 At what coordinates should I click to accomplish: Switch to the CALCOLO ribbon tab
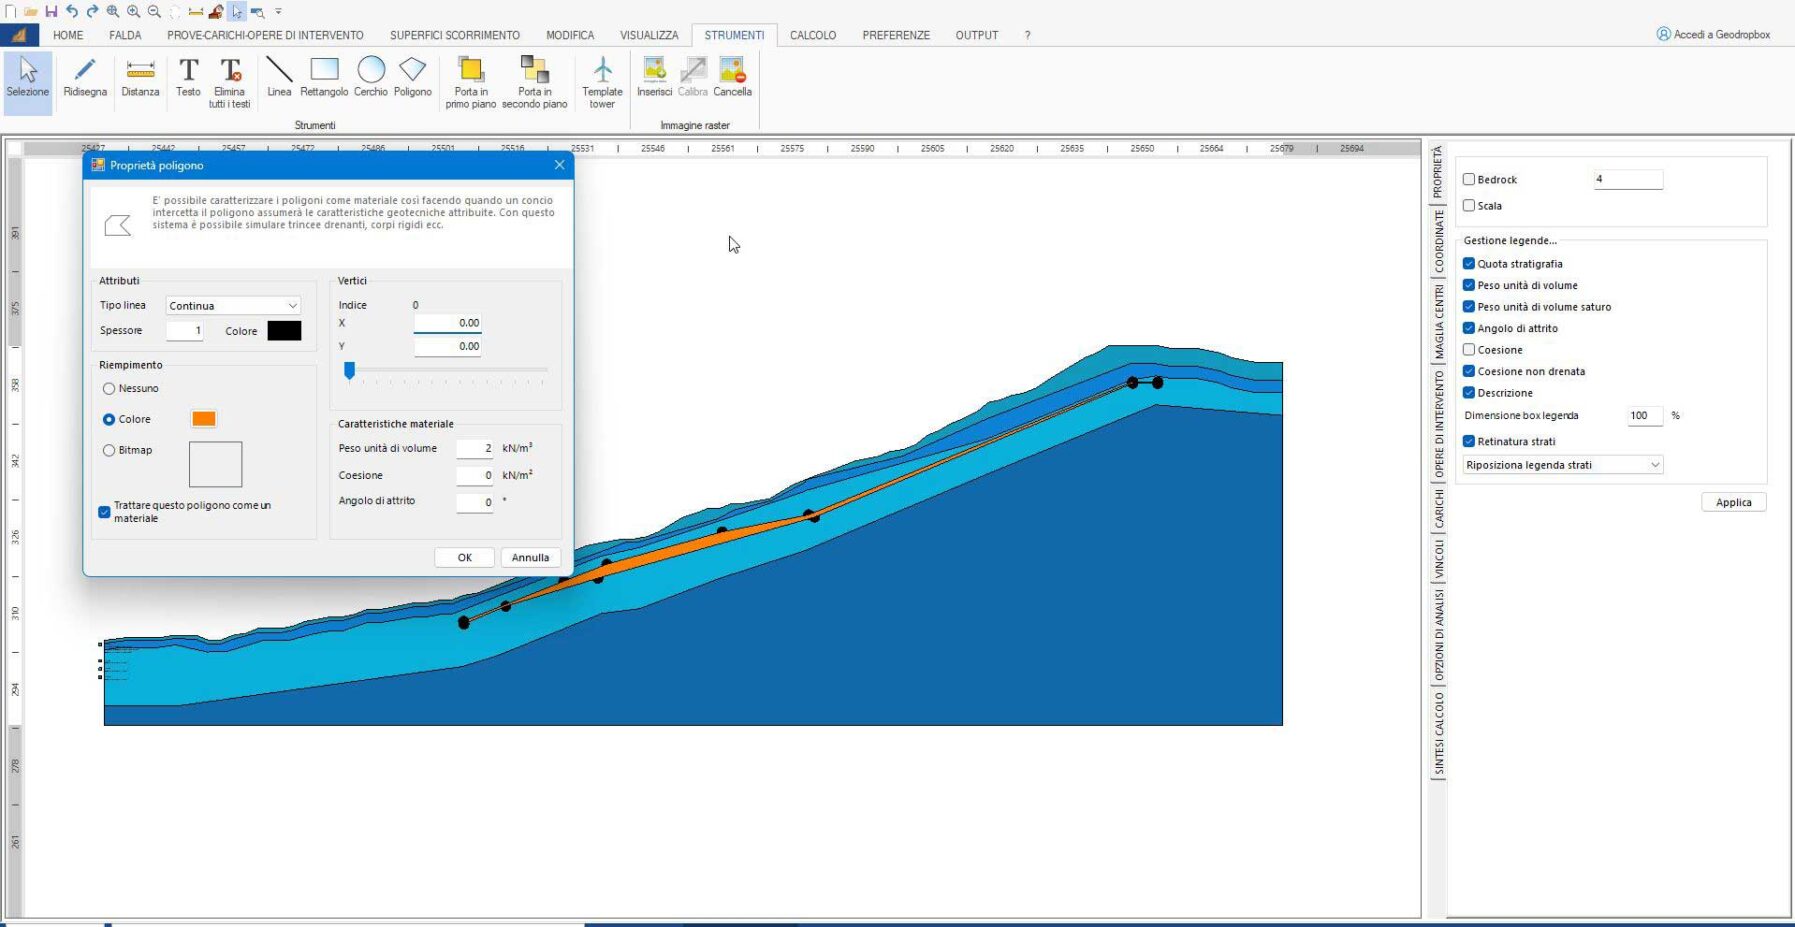point(812,35)
